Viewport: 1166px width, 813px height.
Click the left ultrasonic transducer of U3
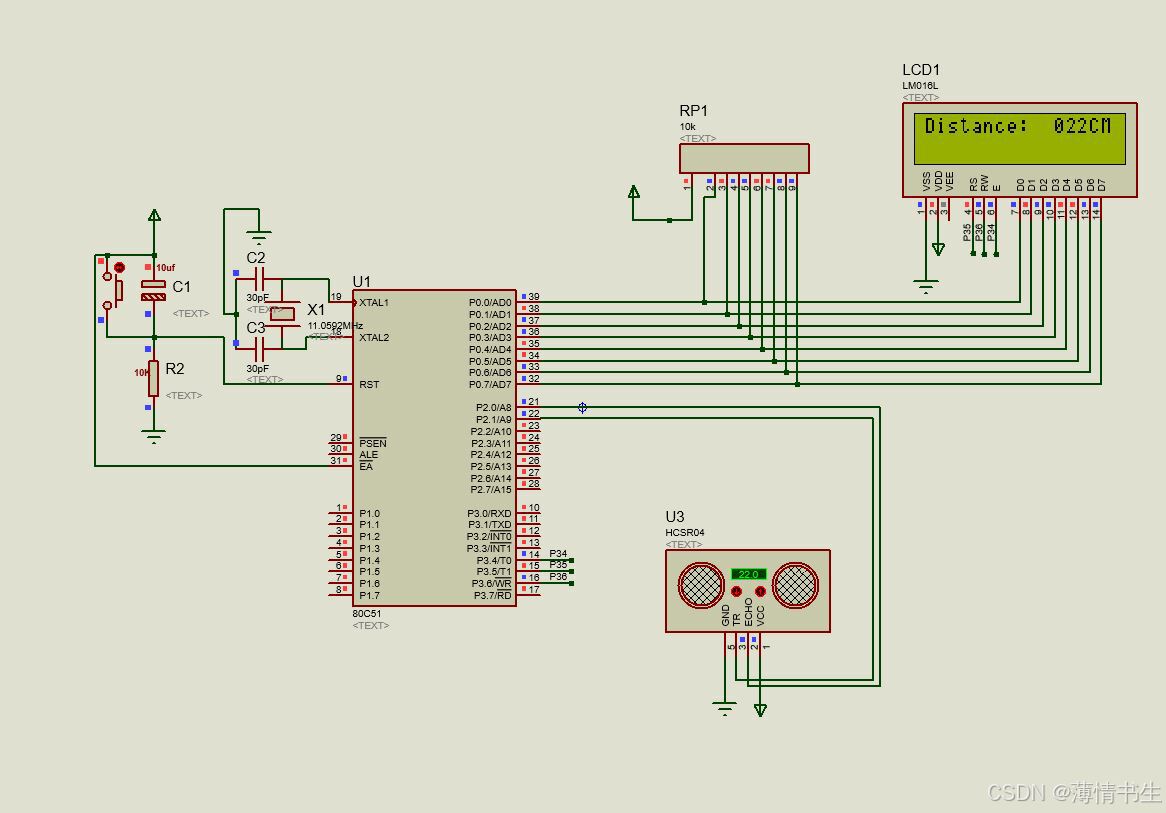pos(701,585)
